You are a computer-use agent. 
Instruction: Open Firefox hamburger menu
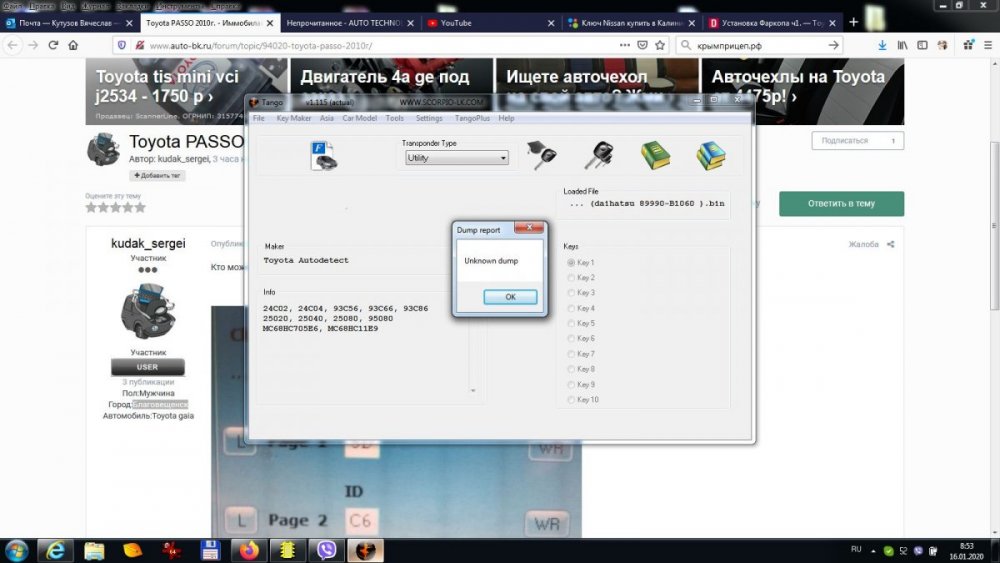[988, 45]
